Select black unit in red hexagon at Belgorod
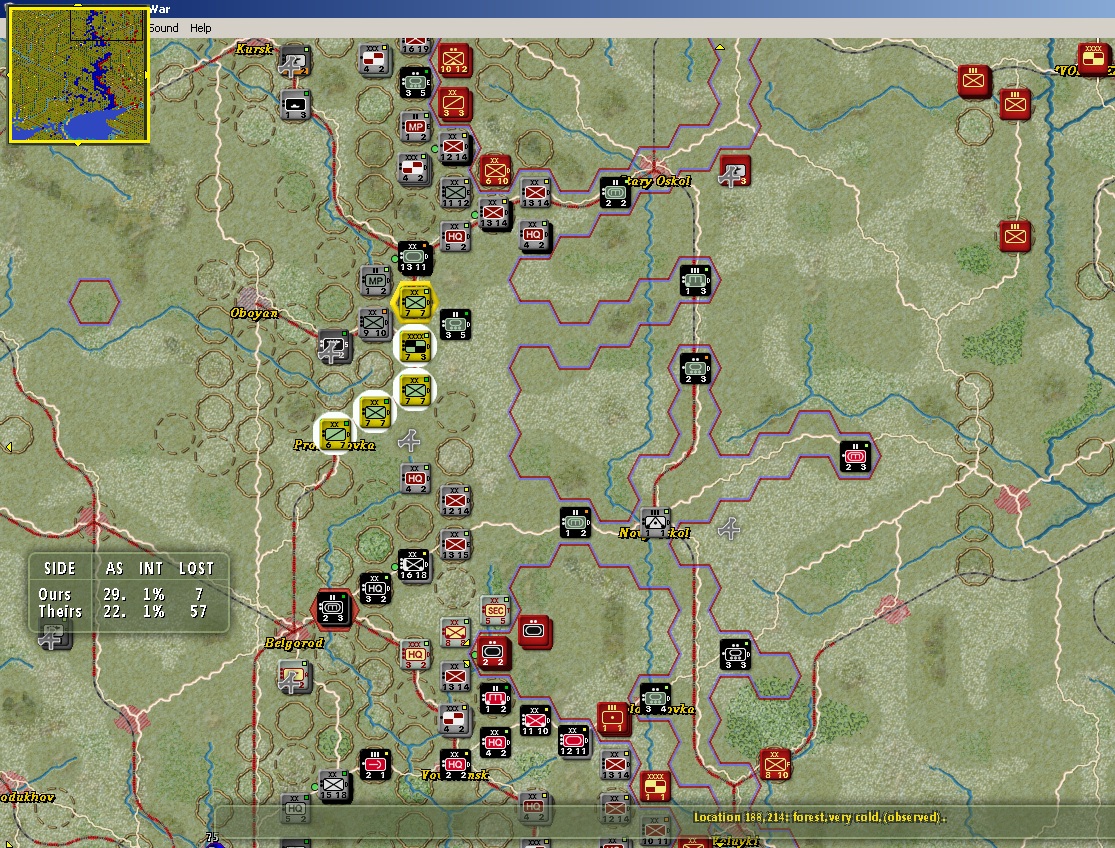This screenshot has width=1115, height=848. coord(333,609)
